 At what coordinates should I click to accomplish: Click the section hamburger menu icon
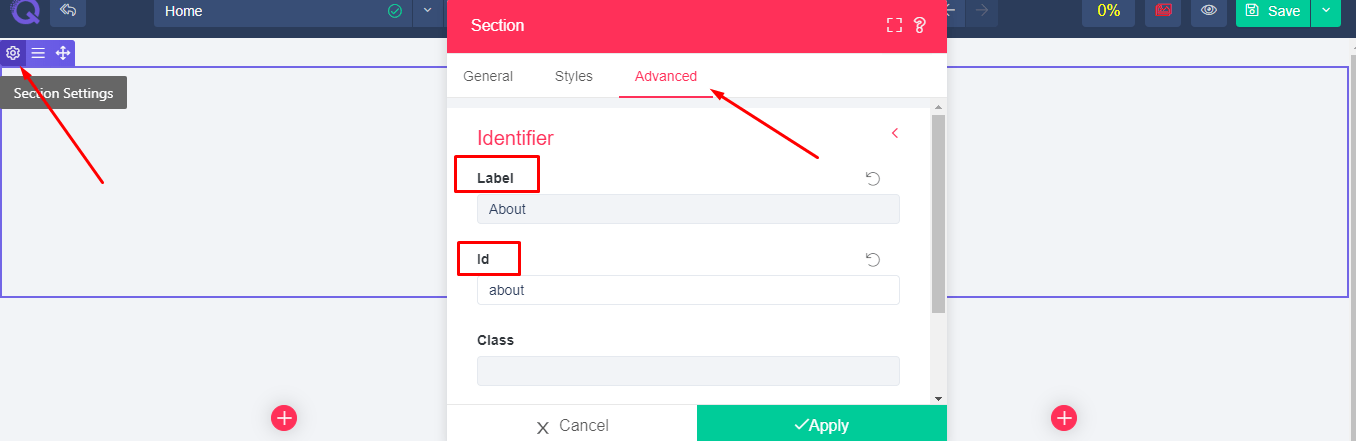[x=38, y=53]
